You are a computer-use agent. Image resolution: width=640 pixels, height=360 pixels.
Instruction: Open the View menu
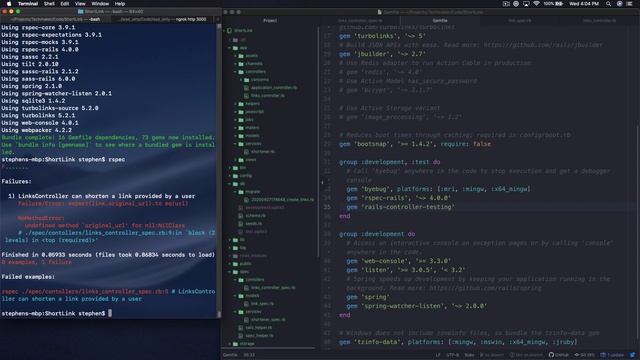pyautogui.click(x=80, y=4)
